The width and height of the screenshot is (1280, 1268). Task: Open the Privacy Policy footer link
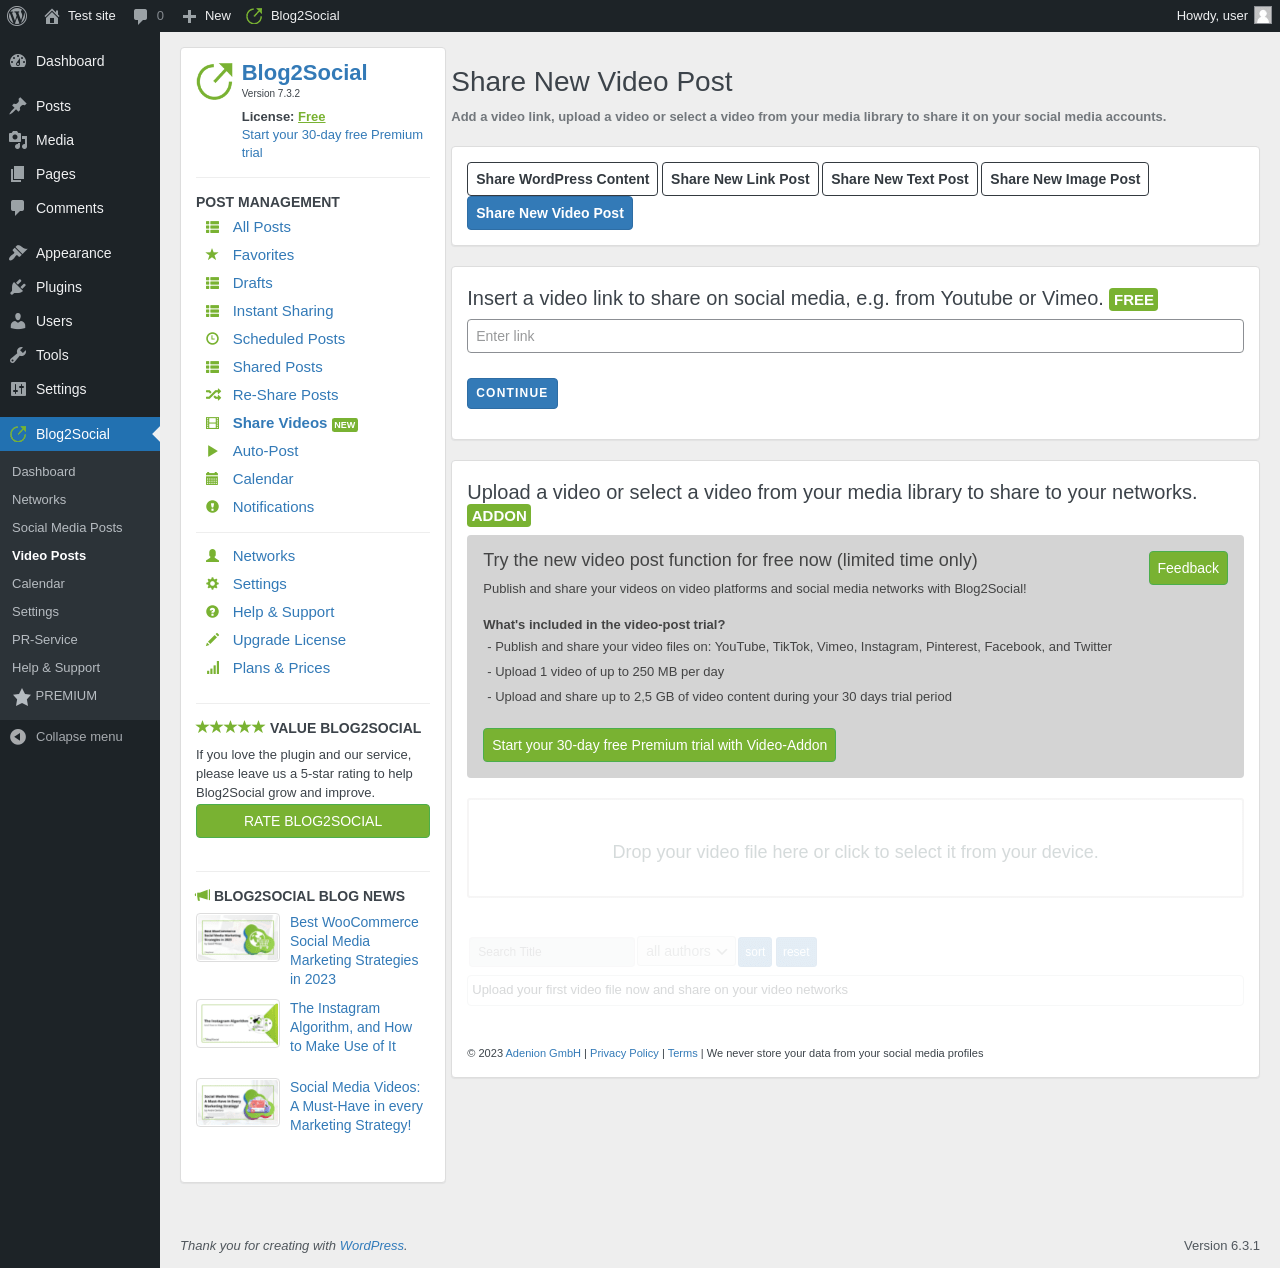point(624,1053)
